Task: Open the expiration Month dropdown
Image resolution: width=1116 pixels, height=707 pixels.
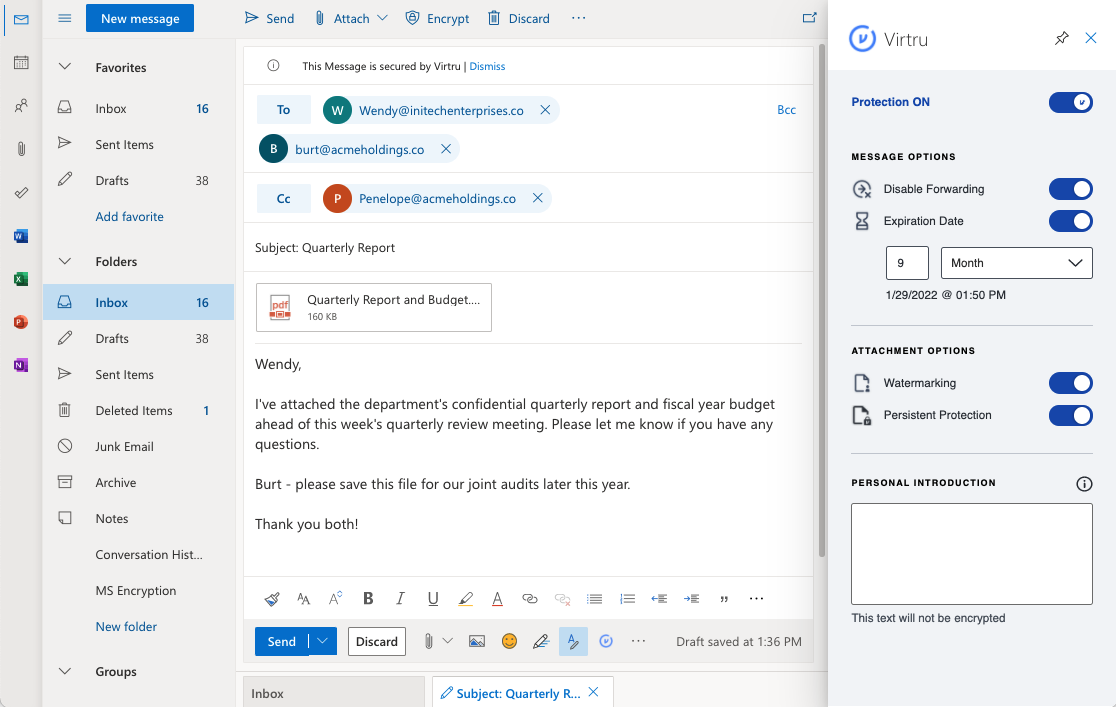Action: [1016, 263]
